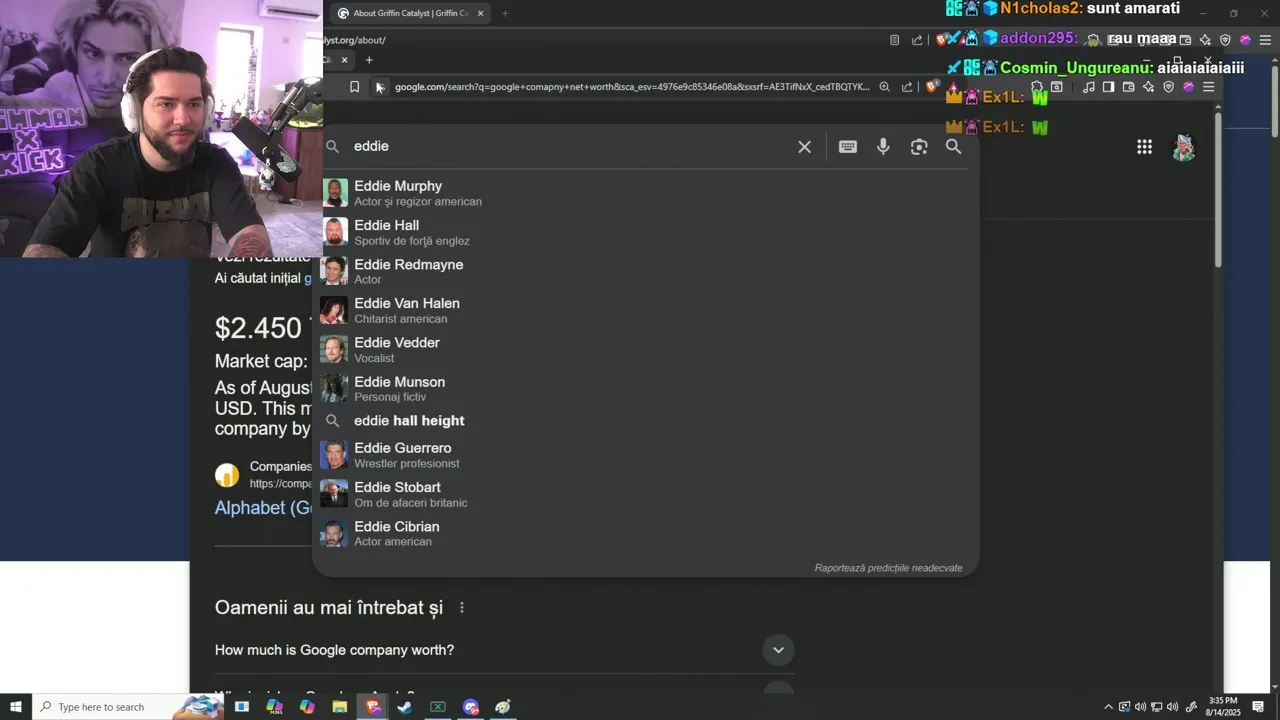Open the Windows Start menu
The height and width of the screenshot is (720, 1280).
(16, 707)
